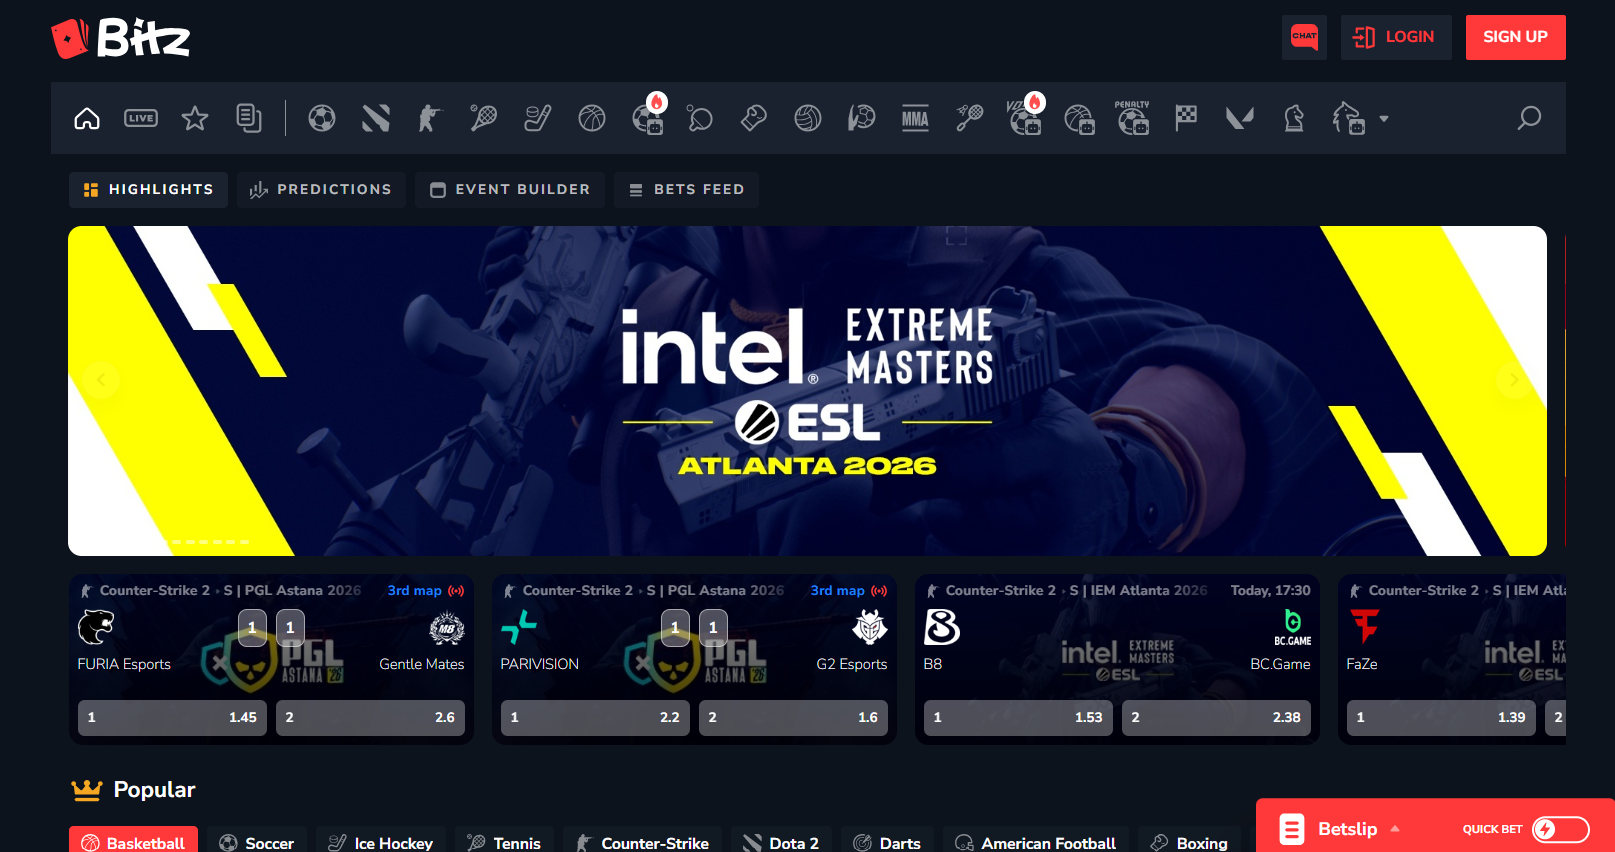Switch to the Predictions tab
Image resolution: width=1615 pixels, height=852 pixels.
pyautogui.click(x=321, y=189)
